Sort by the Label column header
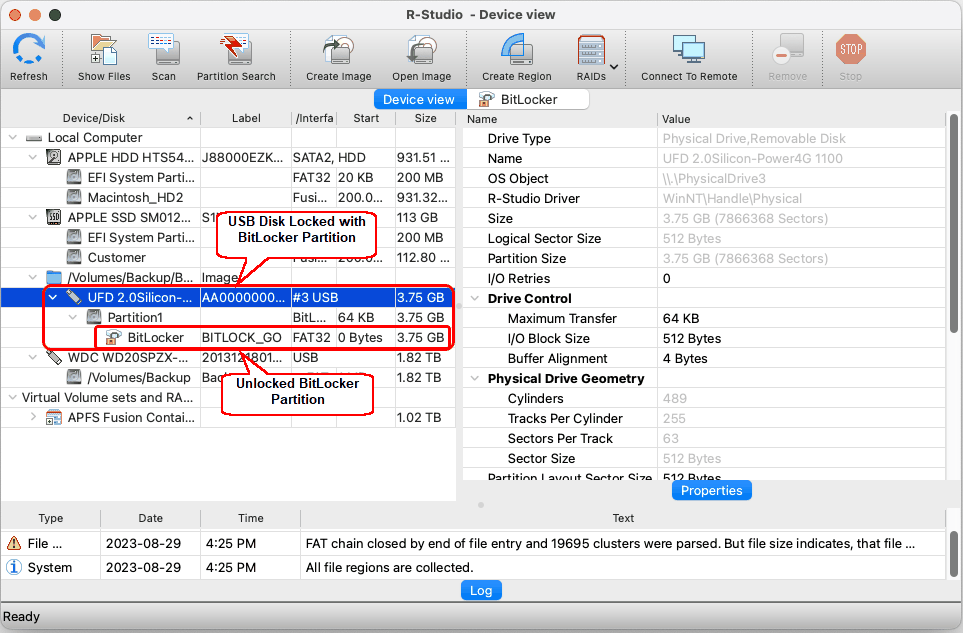This screenshot has width=963, height=633. (246, 118)
